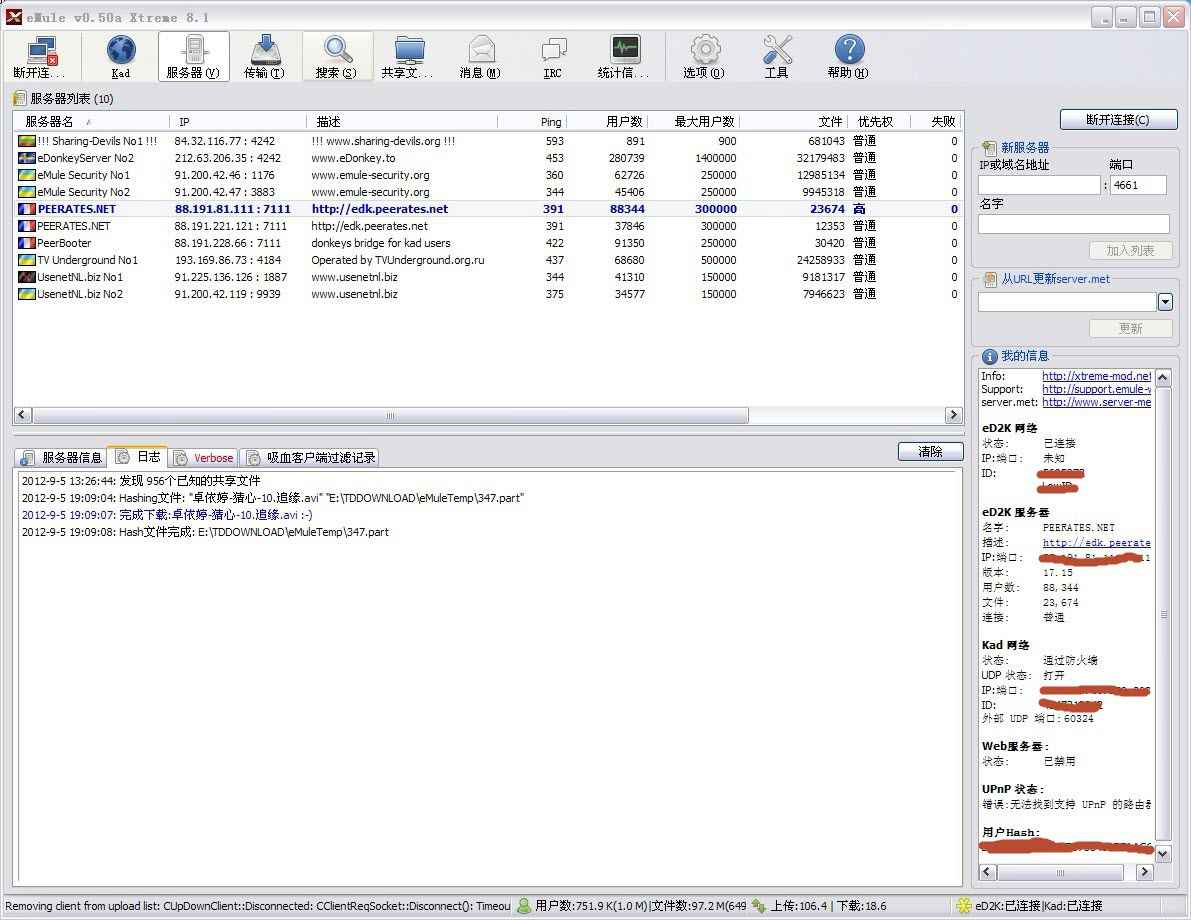This screenshot has width=1191, height=920.
Task: Open the Options (选项) gear icon
Action: click(x=704, y=56)
